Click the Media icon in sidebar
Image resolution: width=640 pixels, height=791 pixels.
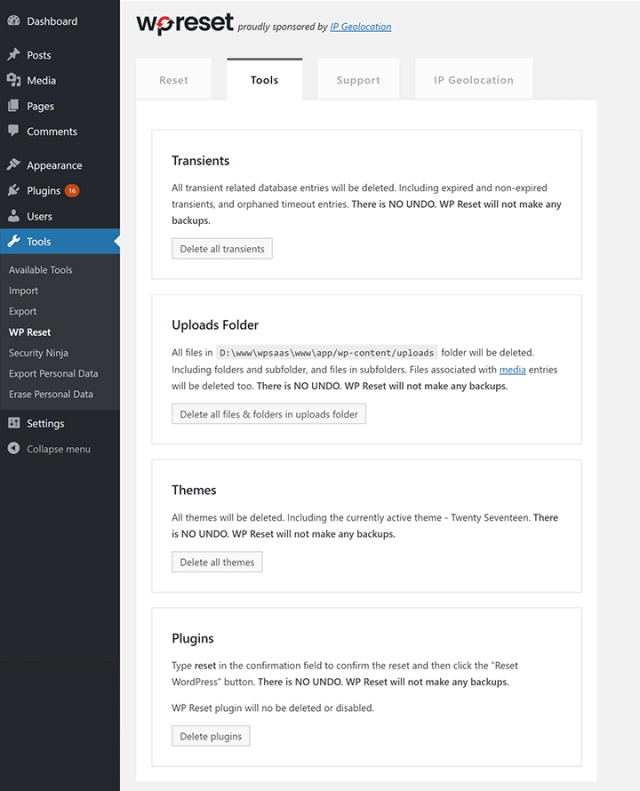(x=14, y=80)
